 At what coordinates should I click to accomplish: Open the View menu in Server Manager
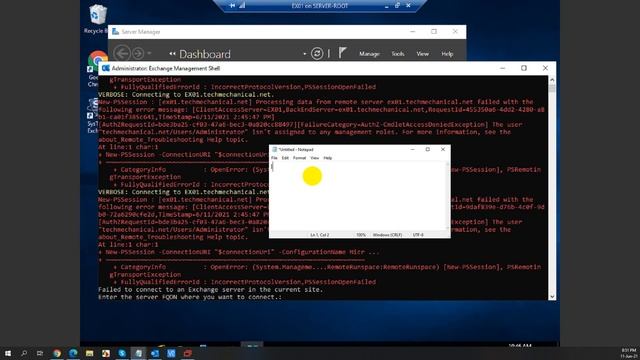click(422, 54)
